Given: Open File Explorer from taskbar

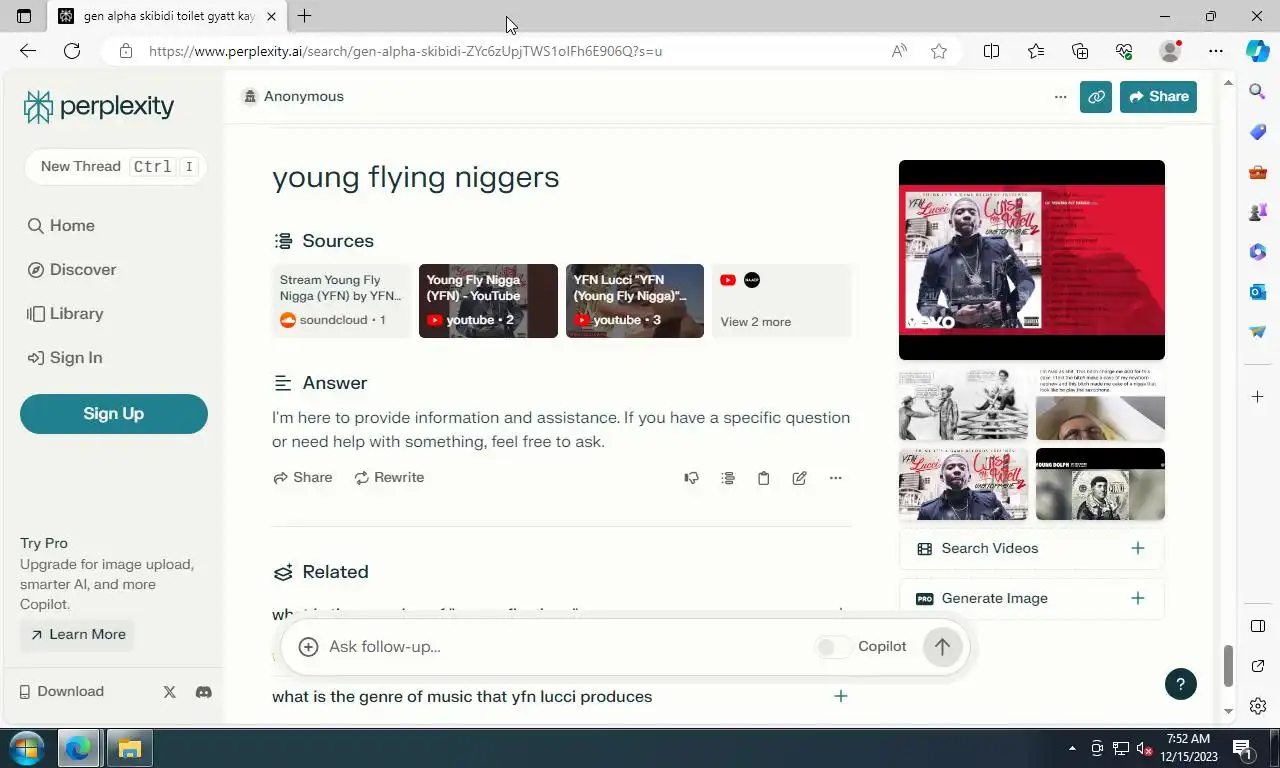Looking at the screenshot, I should pos(130,748).
